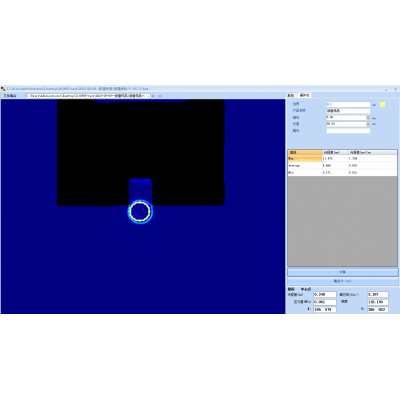
Task: Select the Average row in the results table
Action: tap(343, 166)
